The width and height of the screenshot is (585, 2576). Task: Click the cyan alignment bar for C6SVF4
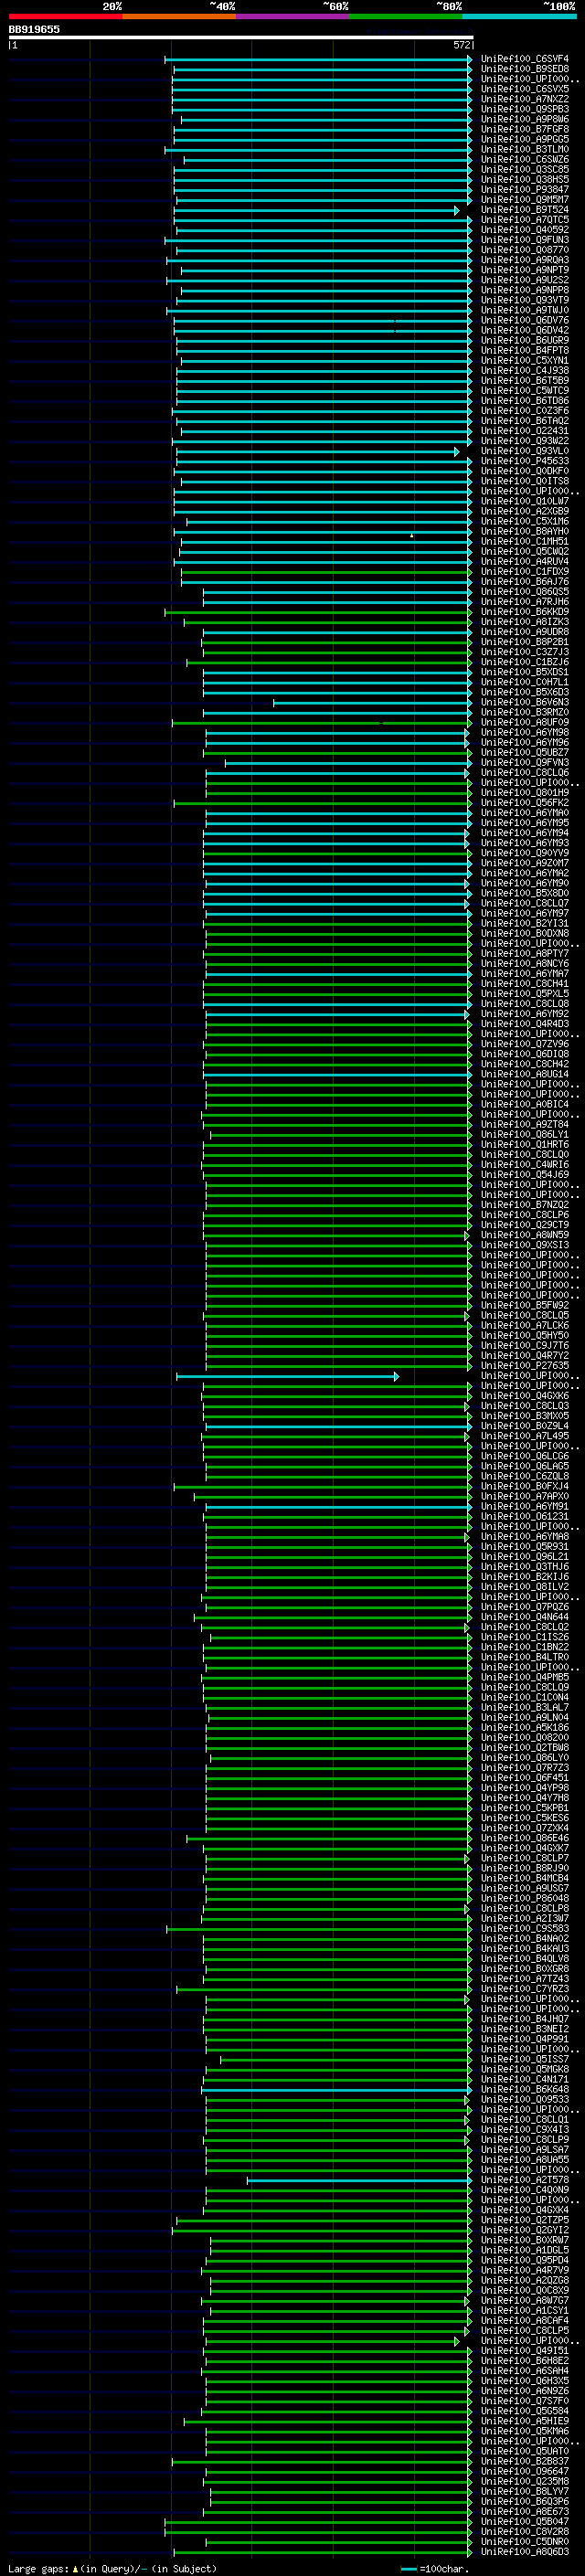pos(318,59)
